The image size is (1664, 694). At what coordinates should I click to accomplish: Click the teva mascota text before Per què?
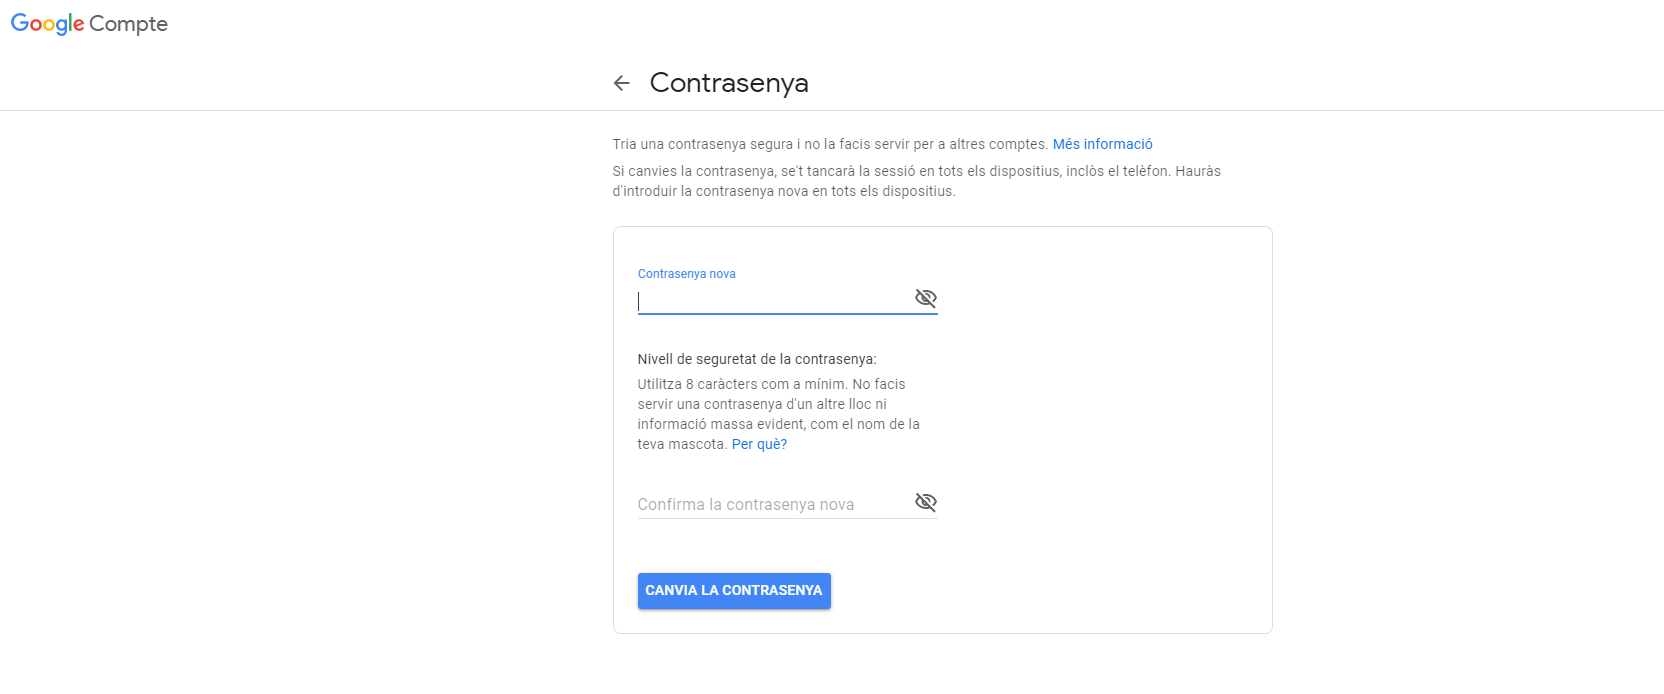(682, 444)
